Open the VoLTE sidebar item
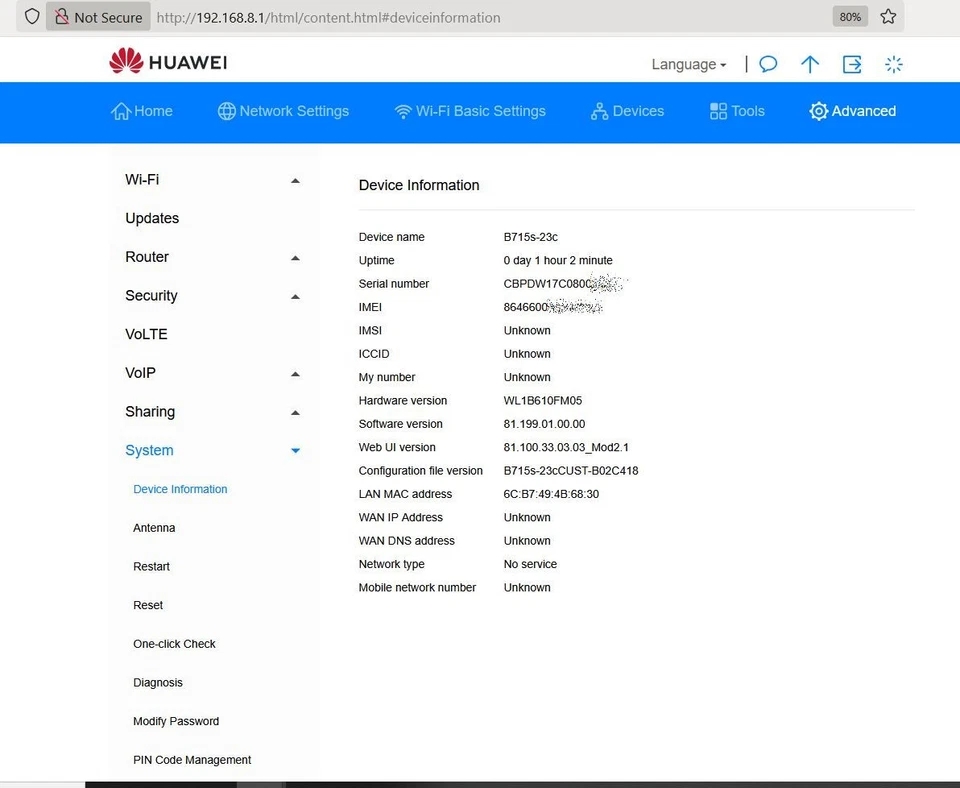The image size is (960, 788). pos(146,334)
